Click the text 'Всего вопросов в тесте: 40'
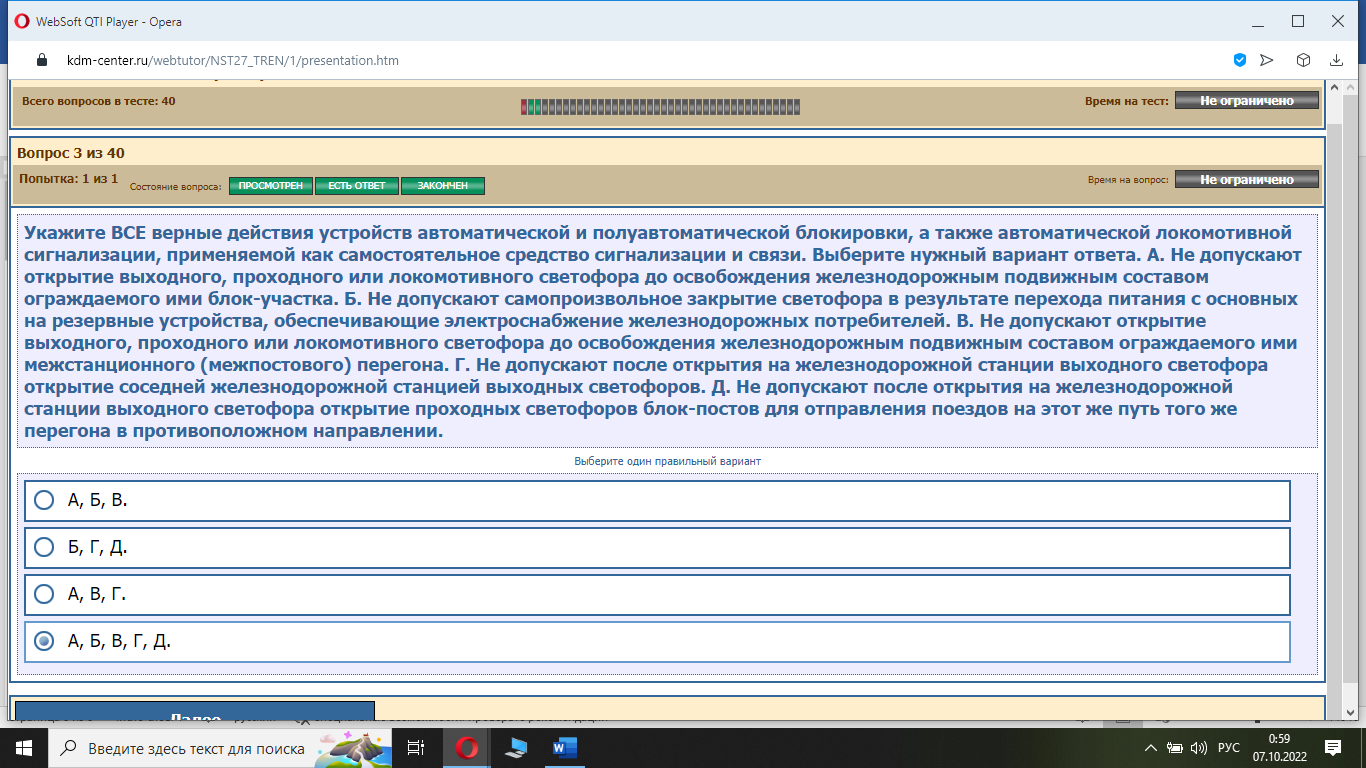This screenshot has height=768, width=1366. (99, 101)
